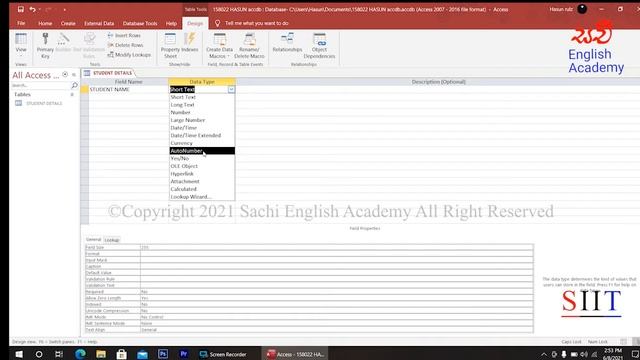Click the Indexed property value
640x360 pixels.
pos(337,304)
